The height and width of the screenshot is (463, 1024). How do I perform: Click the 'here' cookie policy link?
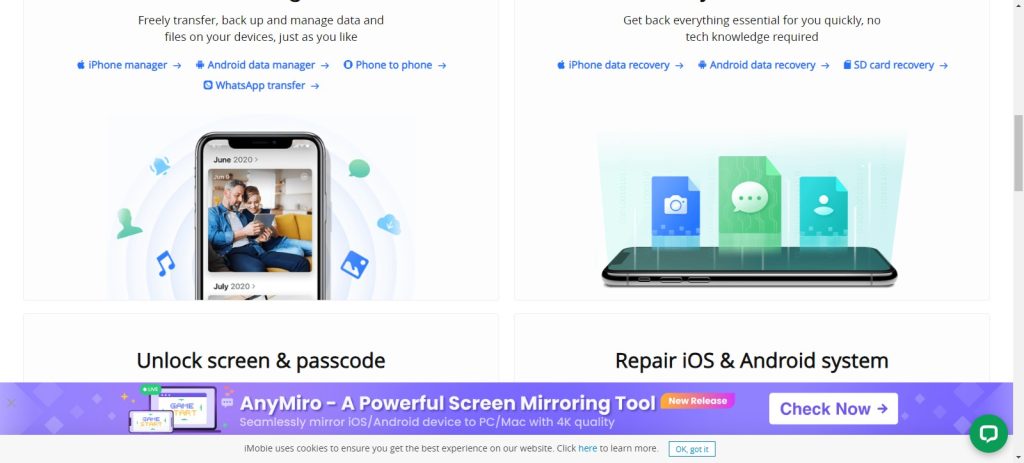click(x=588, y=449)
